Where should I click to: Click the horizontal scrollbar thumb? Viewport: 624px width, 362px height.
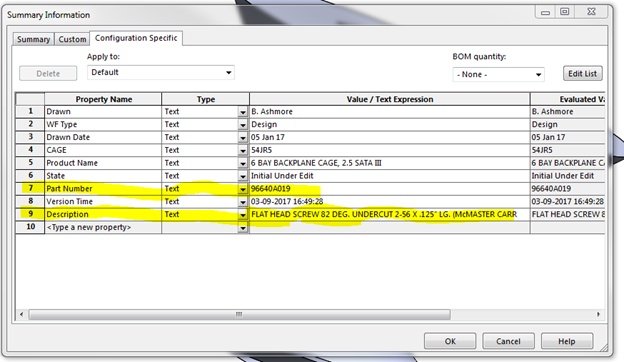pyautogui.click(x=239, y=314)
